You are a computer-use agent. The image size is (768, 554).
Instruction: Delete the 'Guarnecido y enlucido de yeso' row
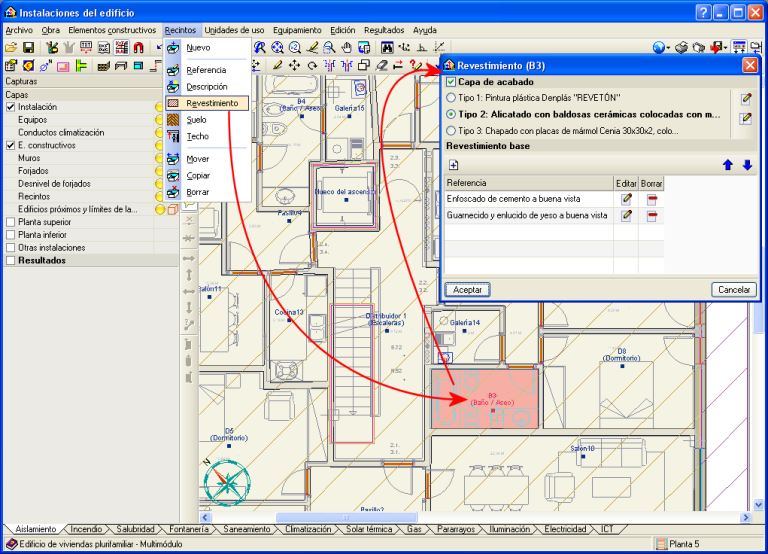[x=652, y=216]
